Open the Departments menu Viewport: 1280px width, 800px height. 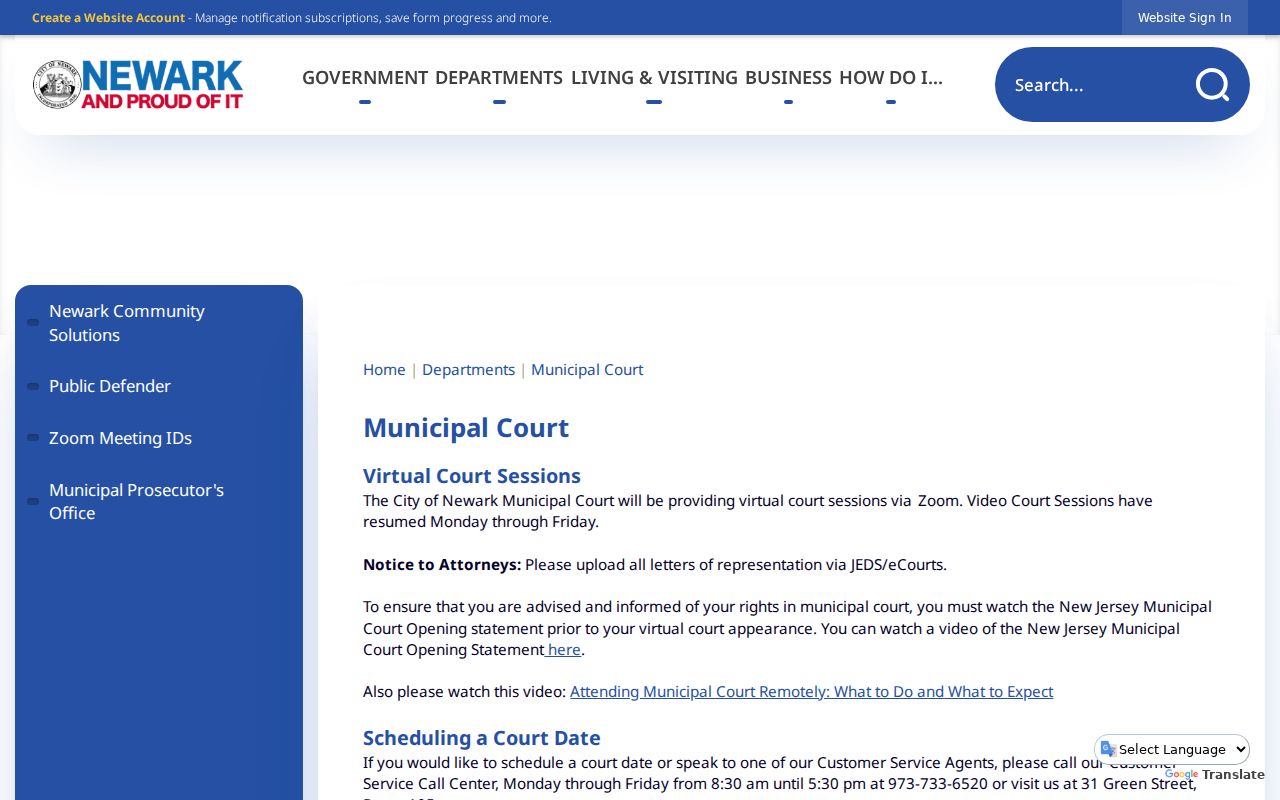[x=499, y=78]
